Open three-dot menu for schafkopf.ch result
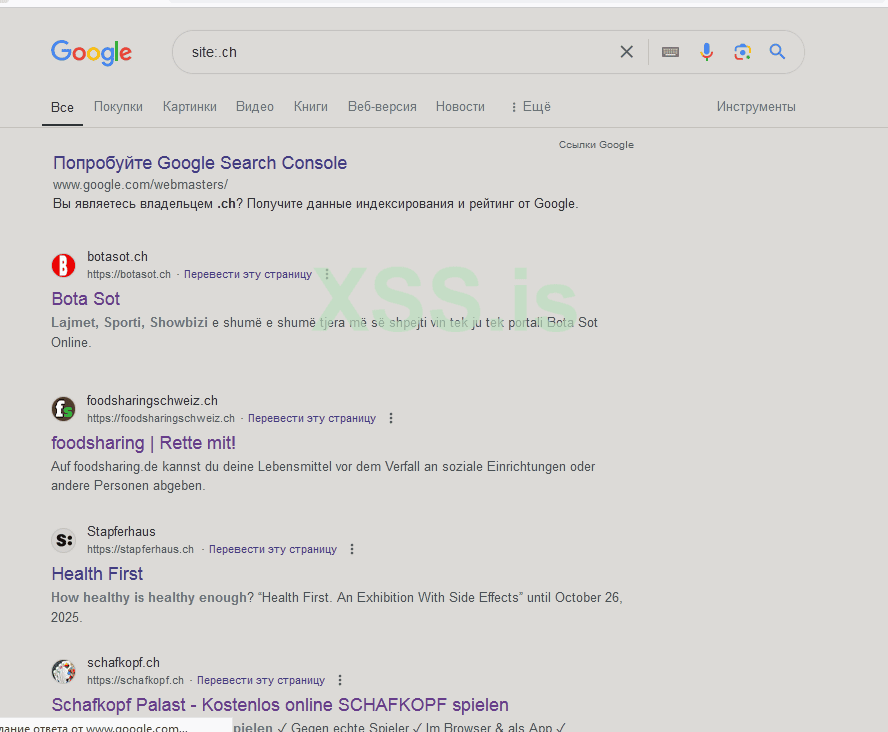This screenshot has height=732, width=888. pyautogui.click(x=340, y=680)
